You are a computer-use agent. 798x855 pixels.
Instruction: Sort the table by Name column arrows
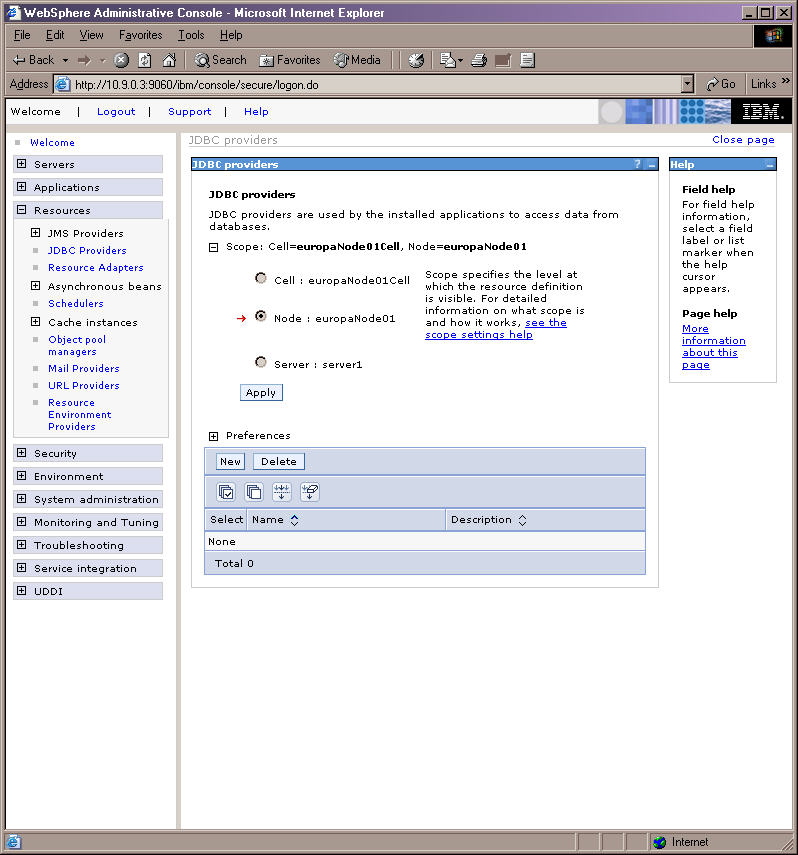click(x=295, y=520)
